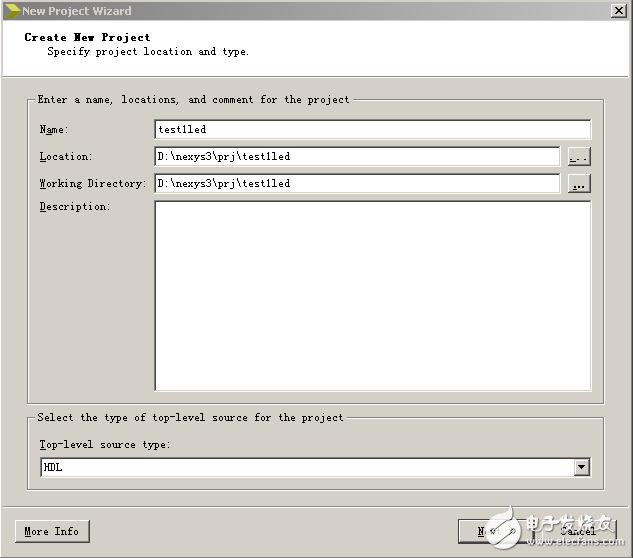Click the Xilinx logo icon in title bar
The width and height of the screenshot is (633, 558).
11,10
